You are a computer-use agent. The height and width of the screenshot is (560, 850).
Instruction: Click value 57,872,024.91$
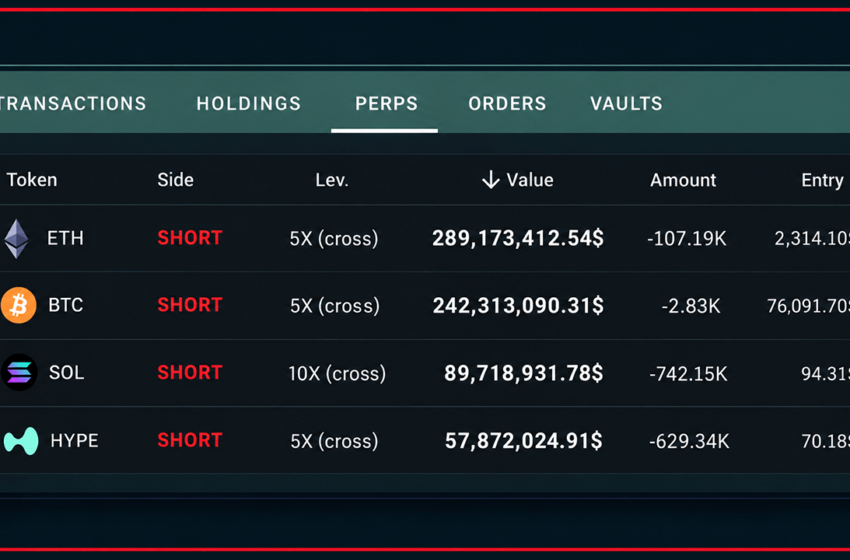[x=524, y=441]
